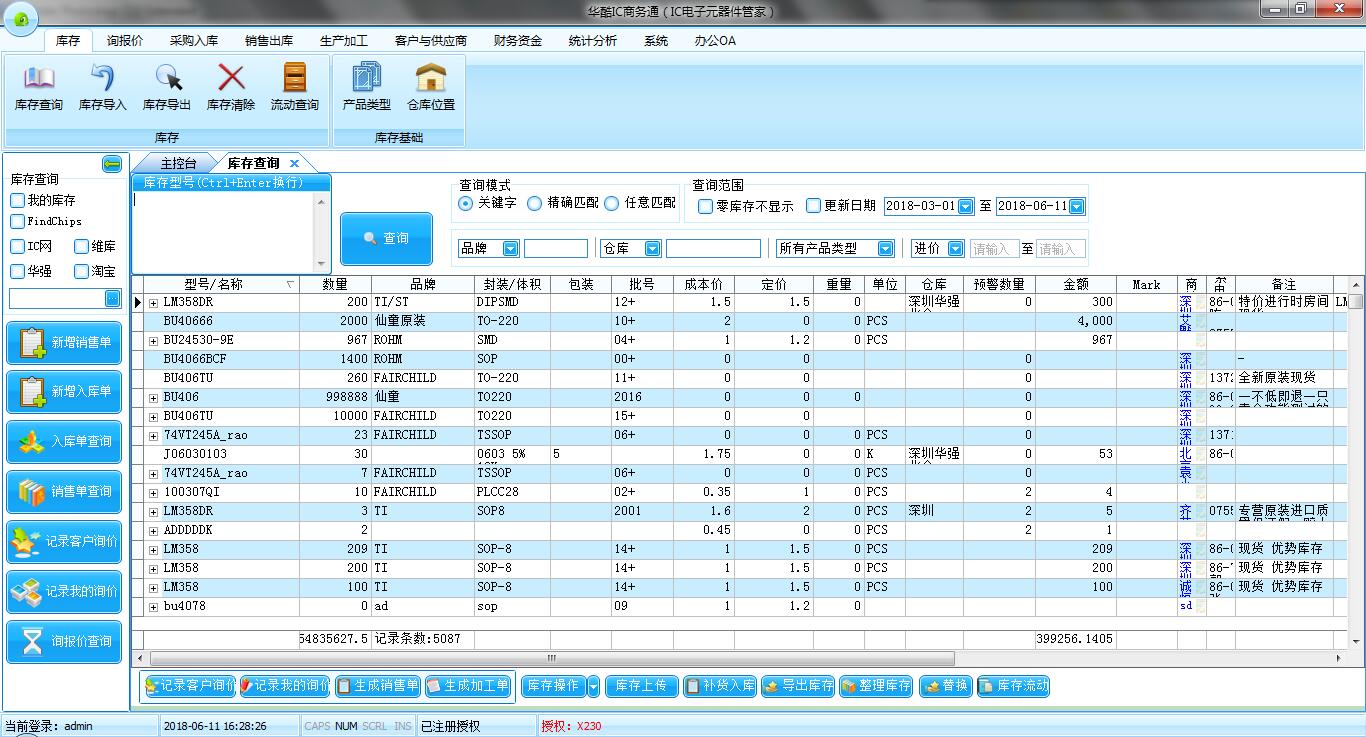Open the 客户与供应商 ribbon tab
1366x737 pixels.
431,41
